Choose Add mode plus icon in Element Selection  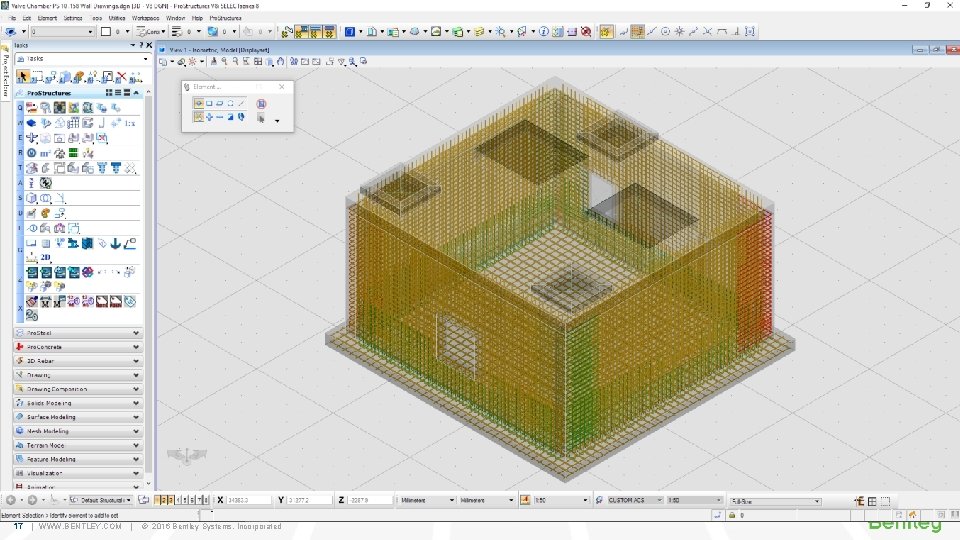tap(209, 117)
